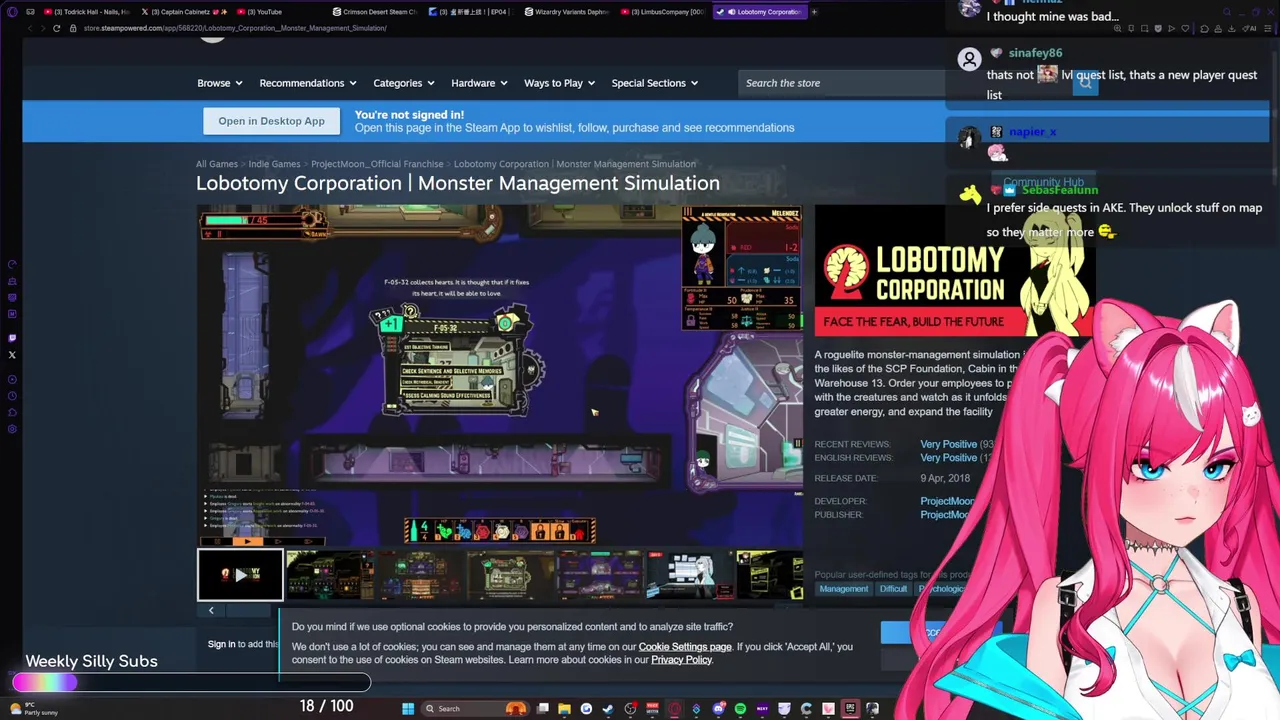Viewport: 1280px width, 720px height.
Task: Click the Weekly Silly Subs progress bar
Action: [191, 683]
